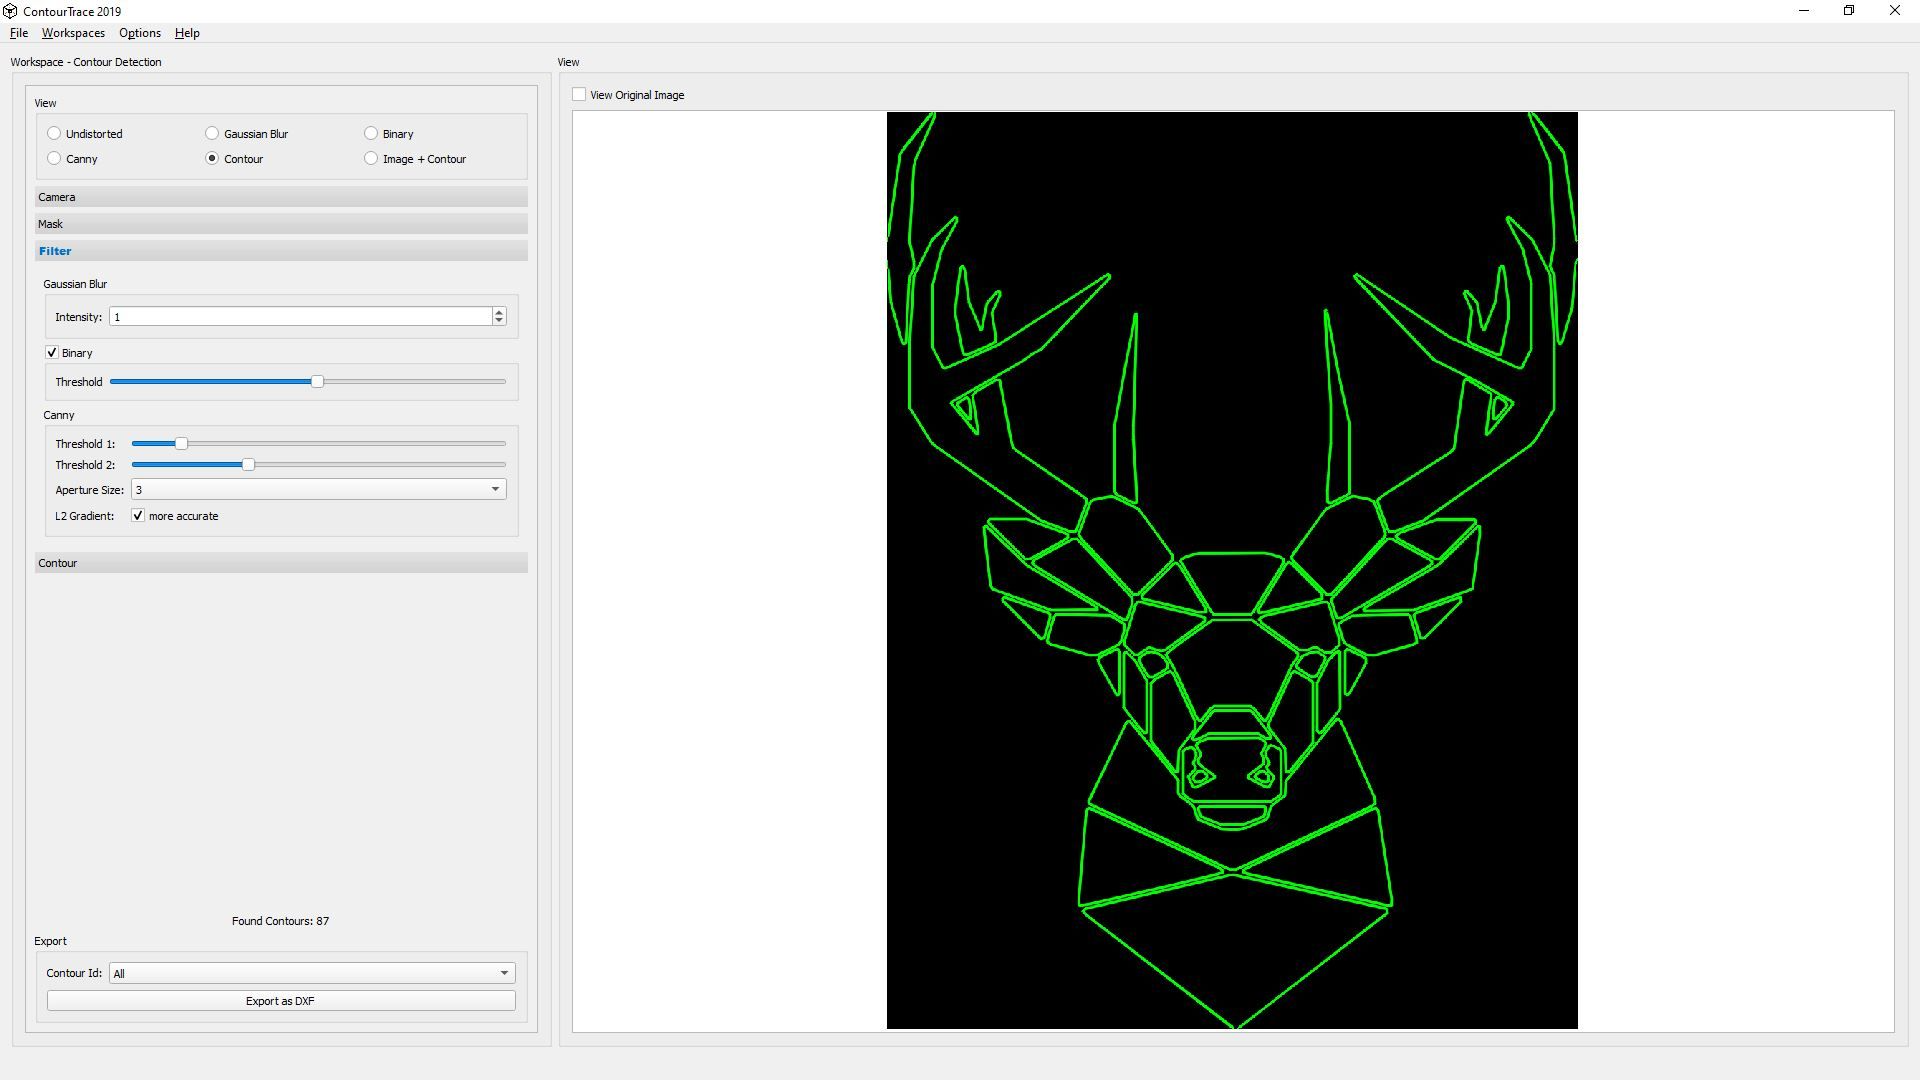
Task: Expand the Mask section
Action: point(281,224)
